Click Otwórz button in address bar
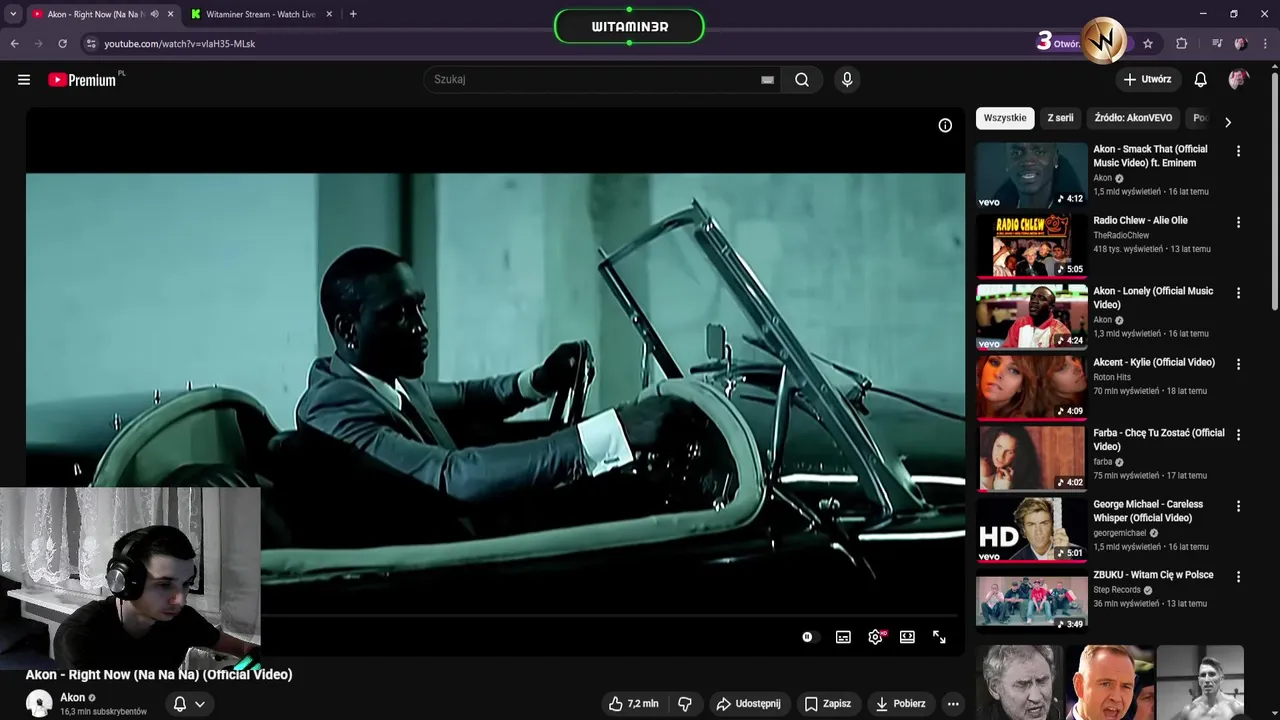Viewport: 1280px width, 720px height. coord(1067,44)
